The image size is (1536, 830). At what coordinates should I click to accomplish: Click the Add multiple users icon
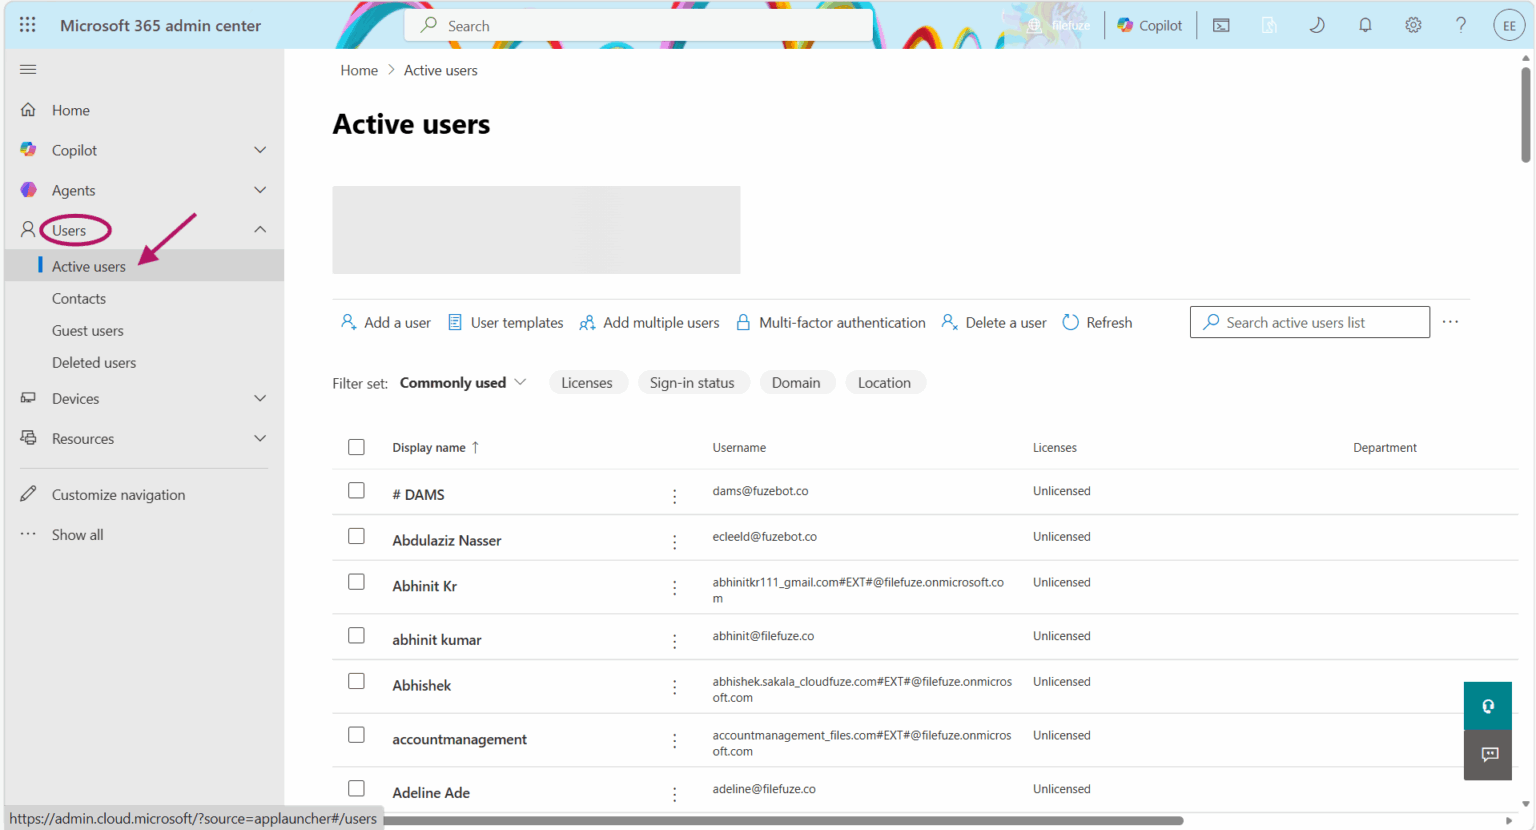click(587, 322)
